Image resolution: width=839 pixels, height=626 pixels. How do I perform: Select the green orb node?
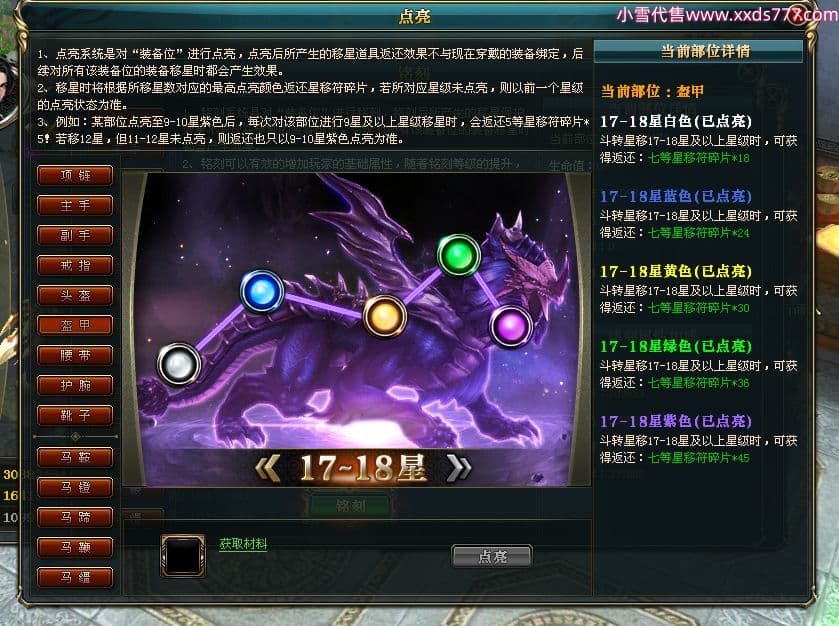(x=459, y=255)
